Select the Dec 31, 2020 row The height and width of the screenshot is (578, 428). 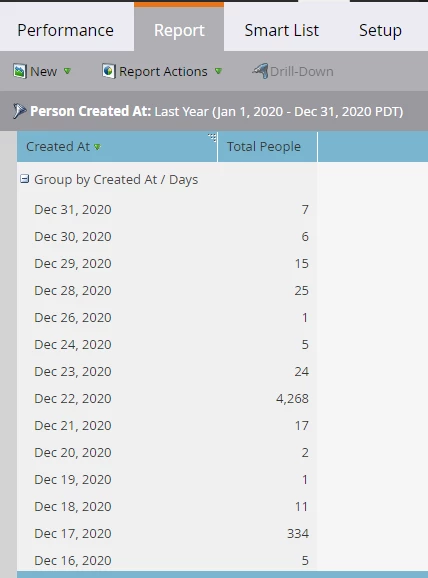[x=167, y=209]
